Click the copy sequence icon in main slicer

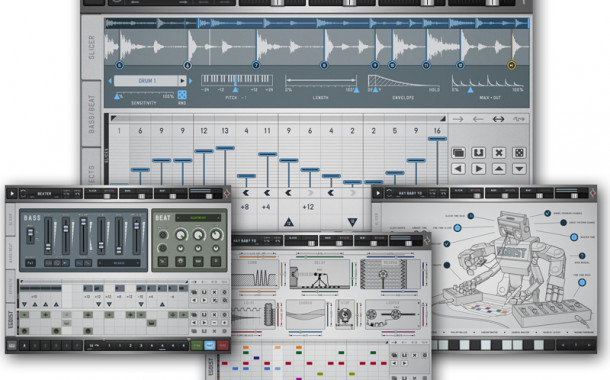(x=458, y=153)
